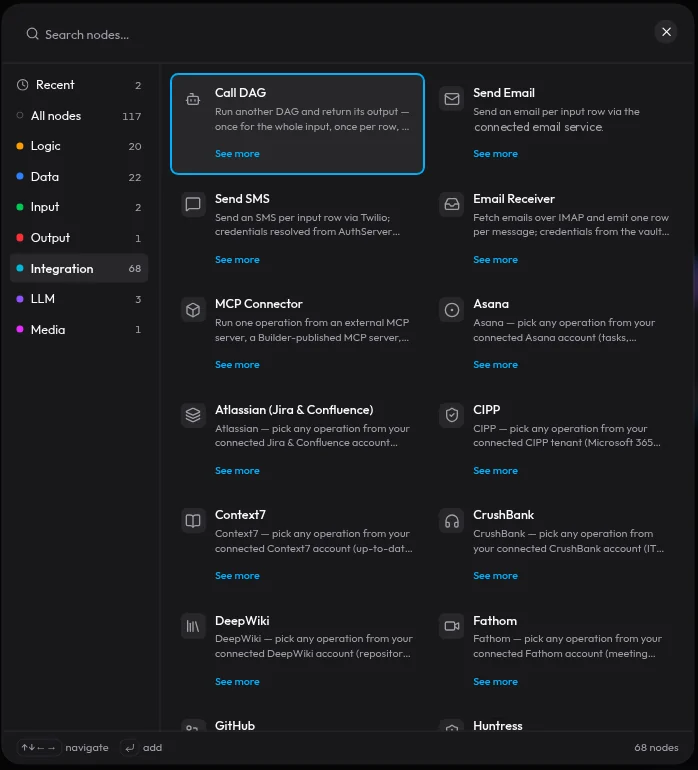Open the Recent category
This screenshot has height=770, width=698.
point(79,85)
